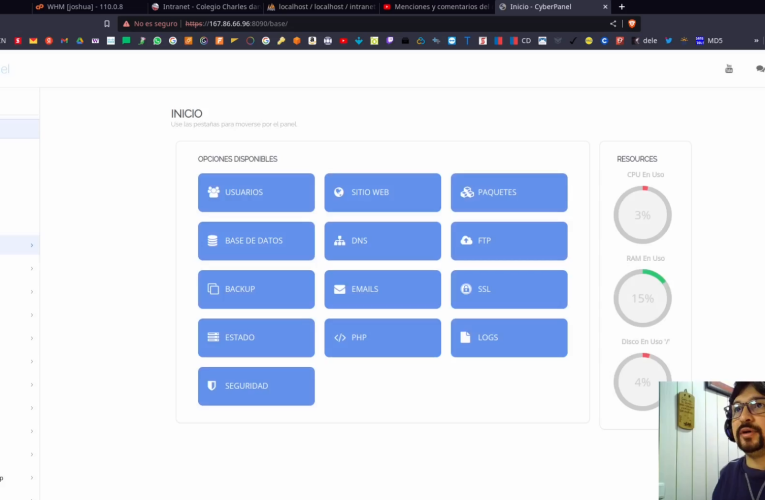Switch to Menciones y comentarios tab
The width and height of the screenshot is (765, 500).
coord(437,7)
